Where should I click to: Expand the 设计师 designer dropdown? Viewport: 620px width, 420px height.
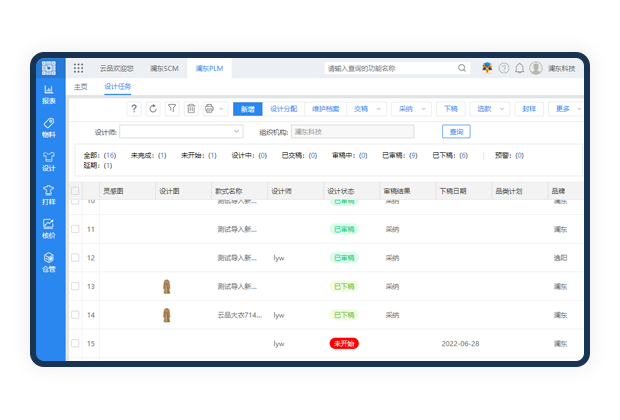pyautogui.click(x=237, y=131)
